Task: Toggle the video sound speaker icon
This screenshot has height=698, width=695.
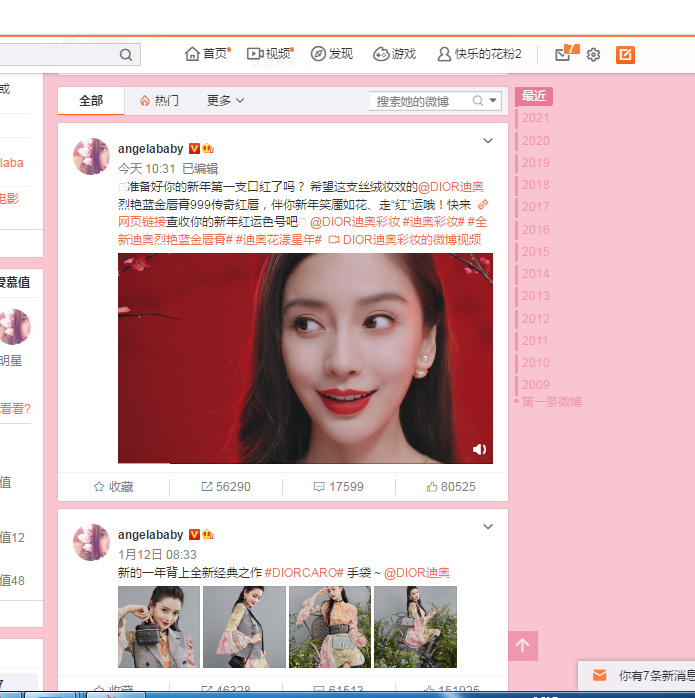Action: (x=479, y=450)
